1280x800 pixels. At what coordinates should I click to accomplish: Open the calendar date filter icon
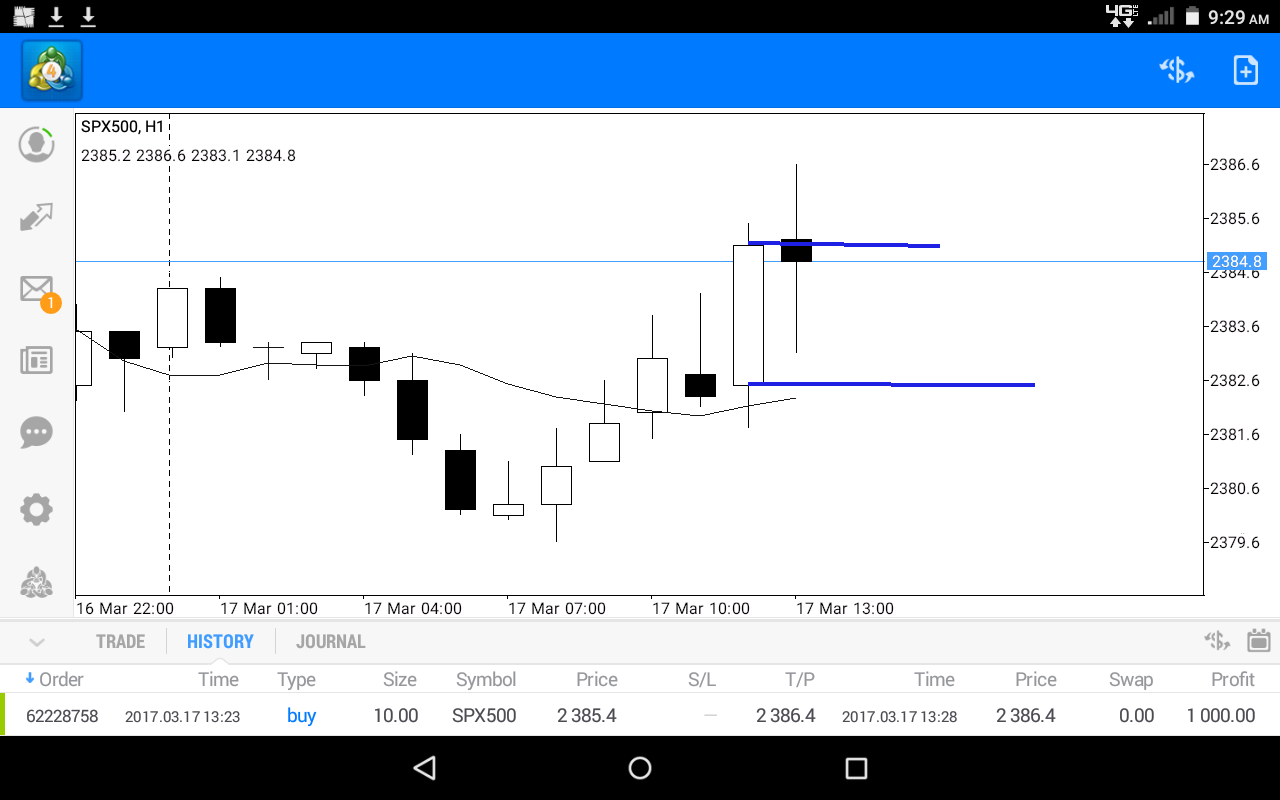(1258, 641)
